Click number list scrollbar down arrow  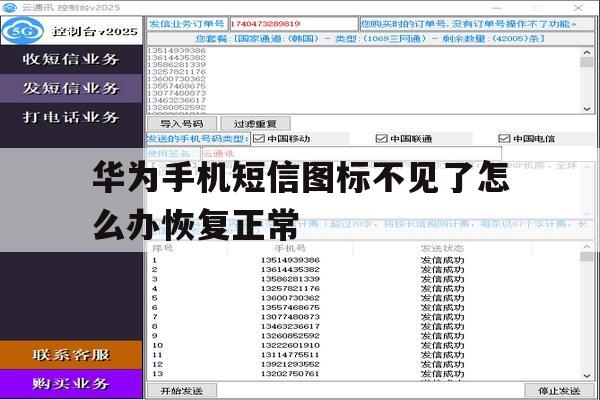pyautogui.click(x=587, y=109)
